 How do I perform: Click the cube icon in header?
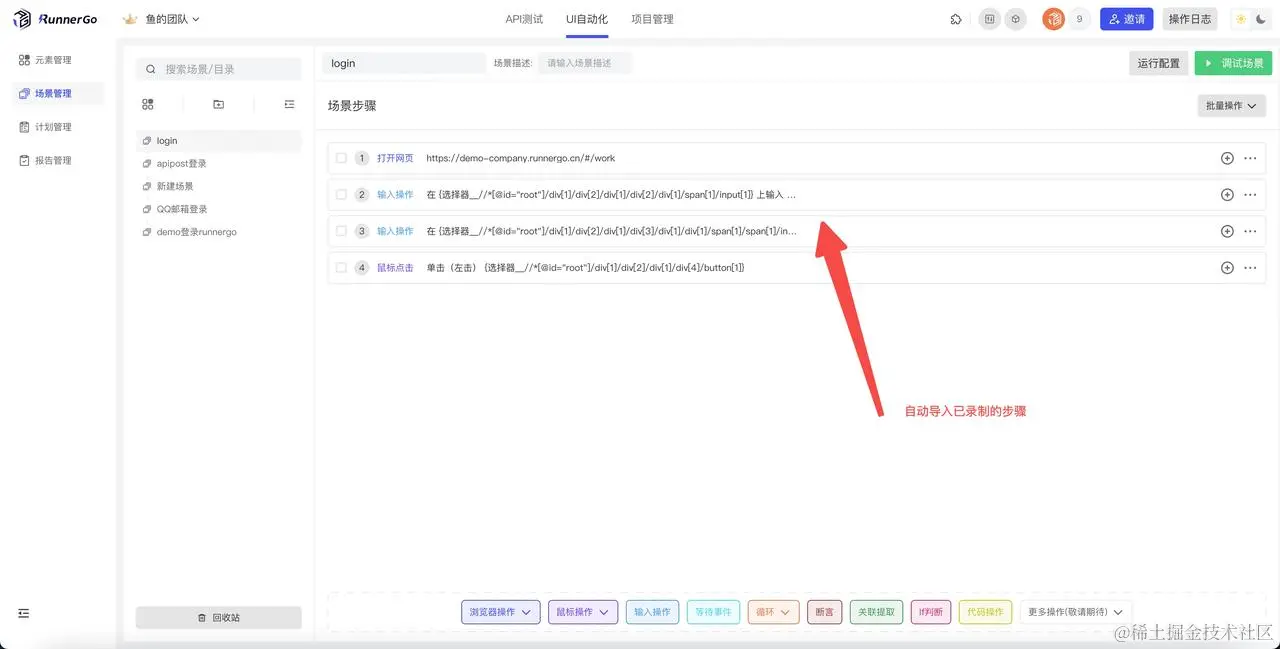(1015, 19)
